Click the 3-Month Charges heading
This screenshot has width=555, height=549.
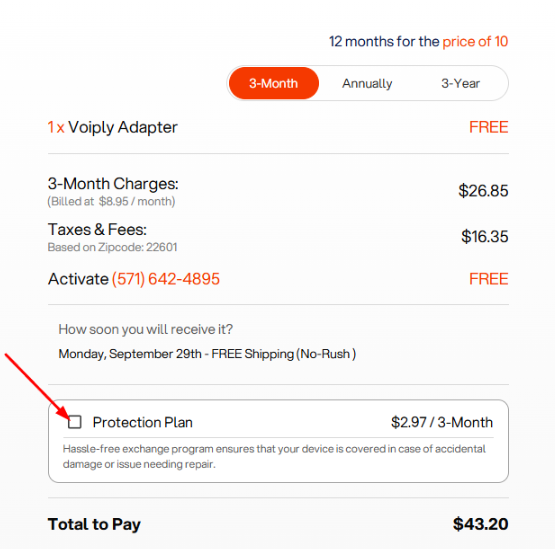113,184
